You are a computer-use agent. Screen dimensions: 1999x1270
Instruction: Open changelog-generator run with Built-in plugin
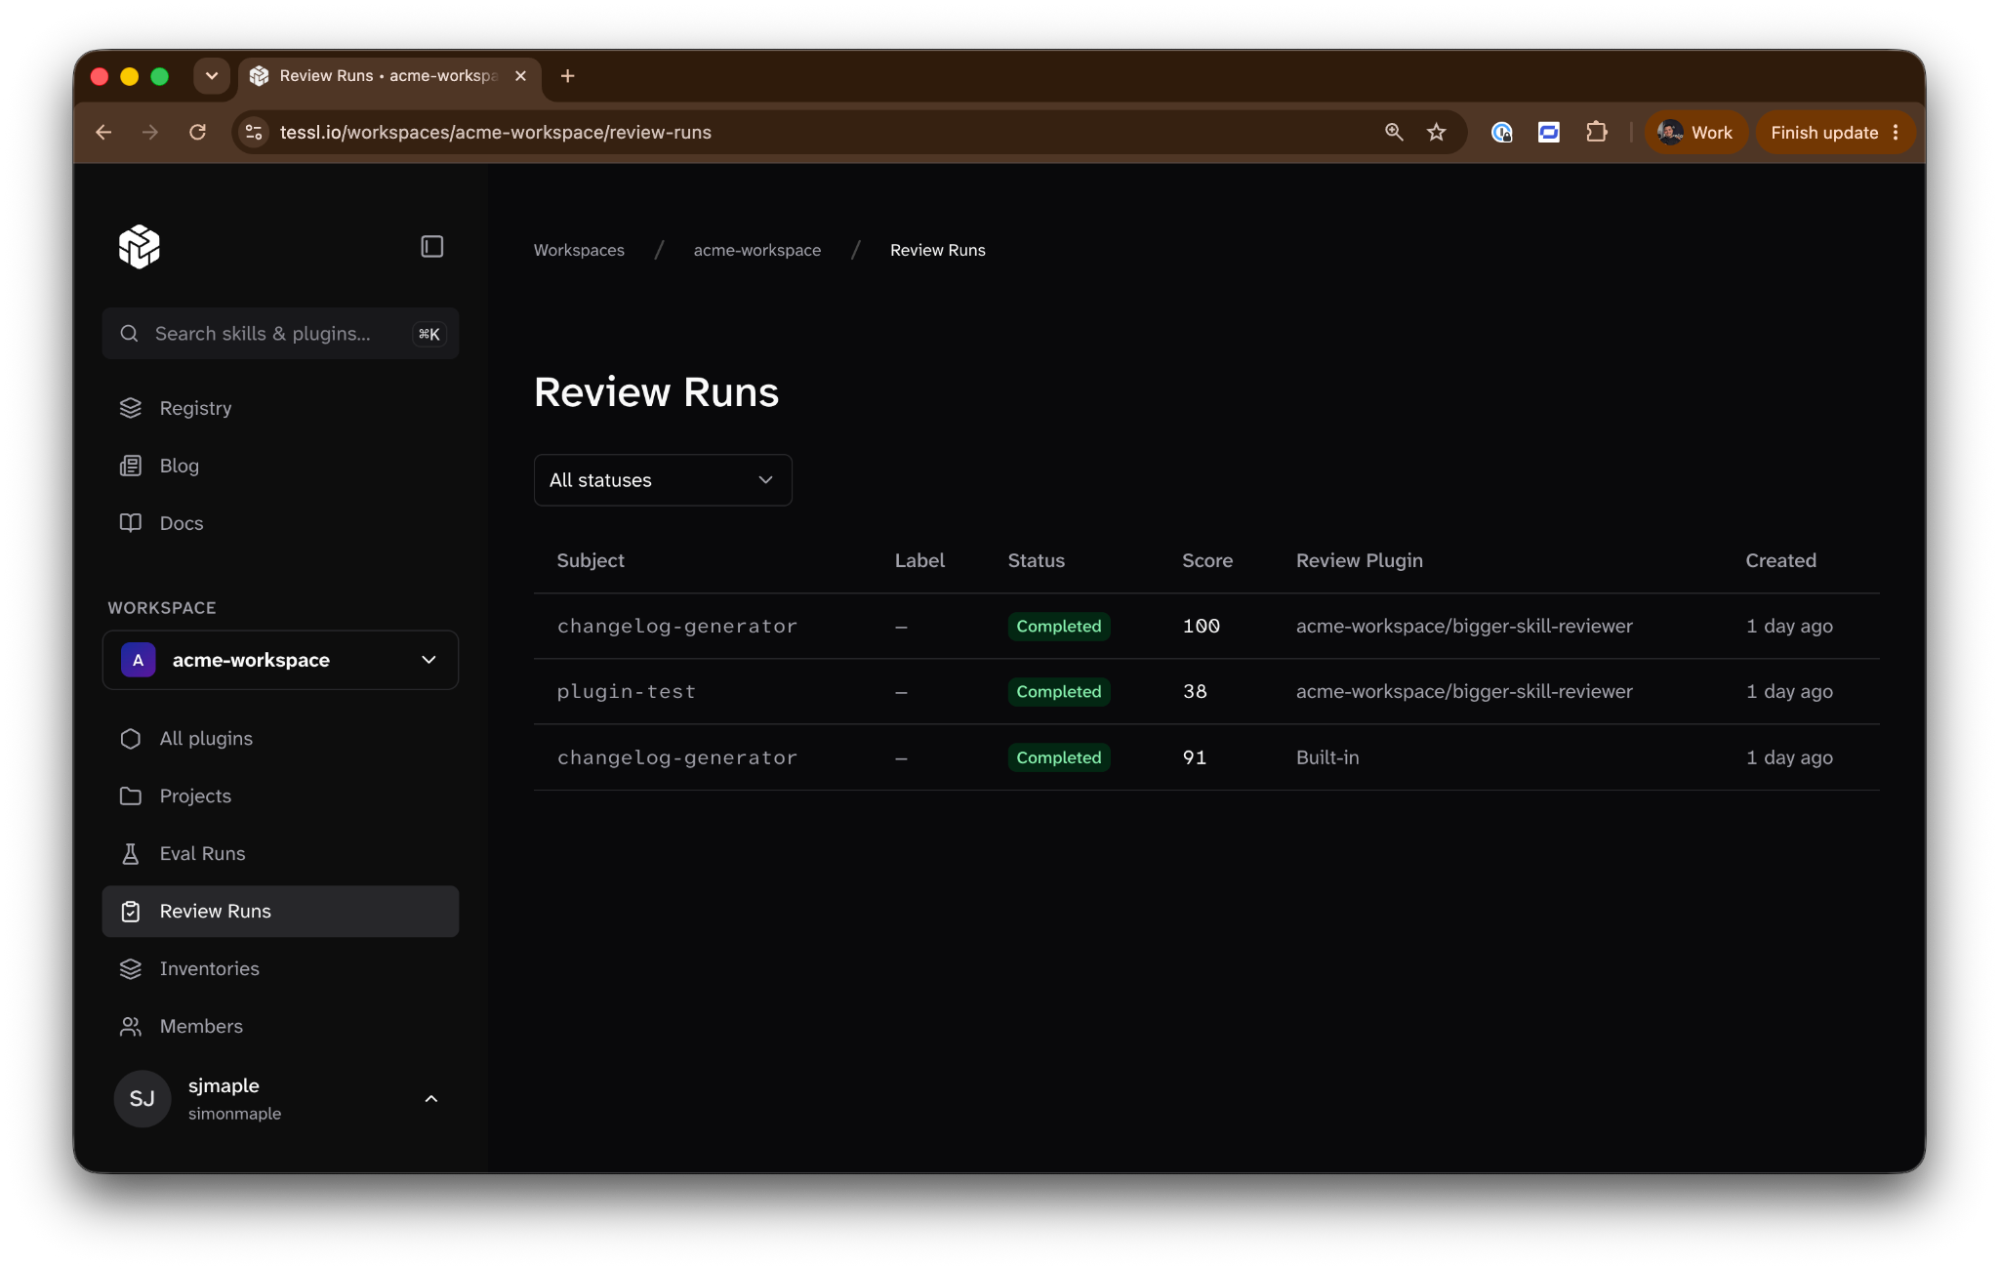(x=1206, y=757)
